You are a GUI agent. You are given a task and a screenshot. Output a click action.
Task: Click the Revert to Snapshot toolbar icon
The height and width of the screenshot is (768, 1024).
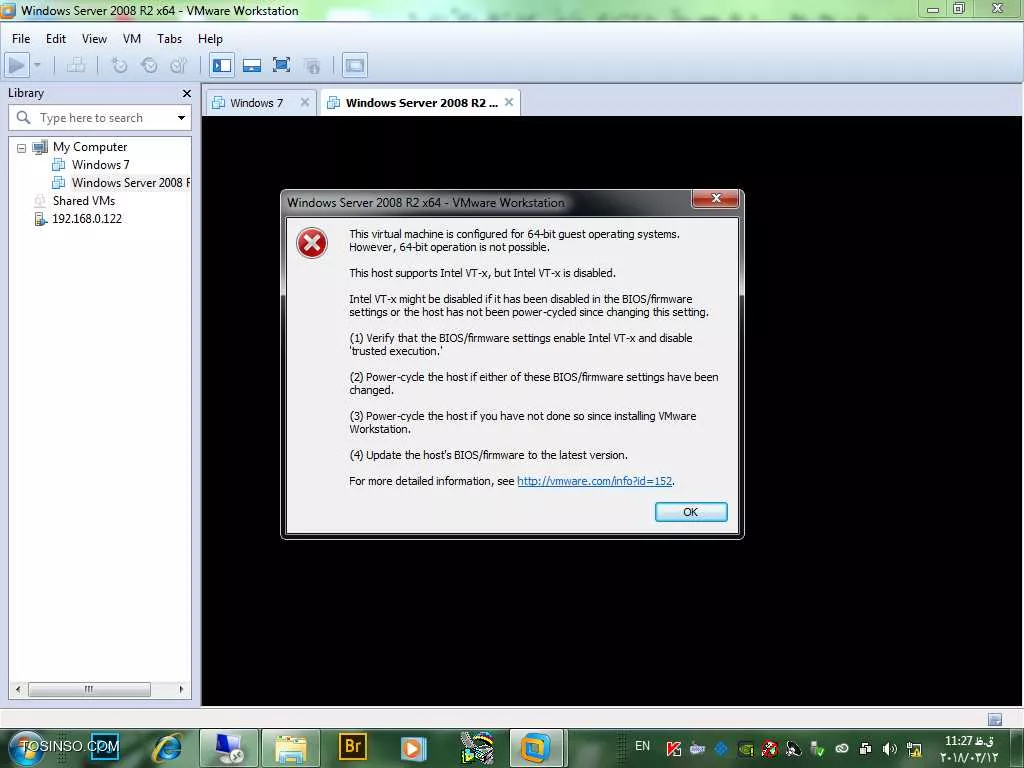click(149, 65)
